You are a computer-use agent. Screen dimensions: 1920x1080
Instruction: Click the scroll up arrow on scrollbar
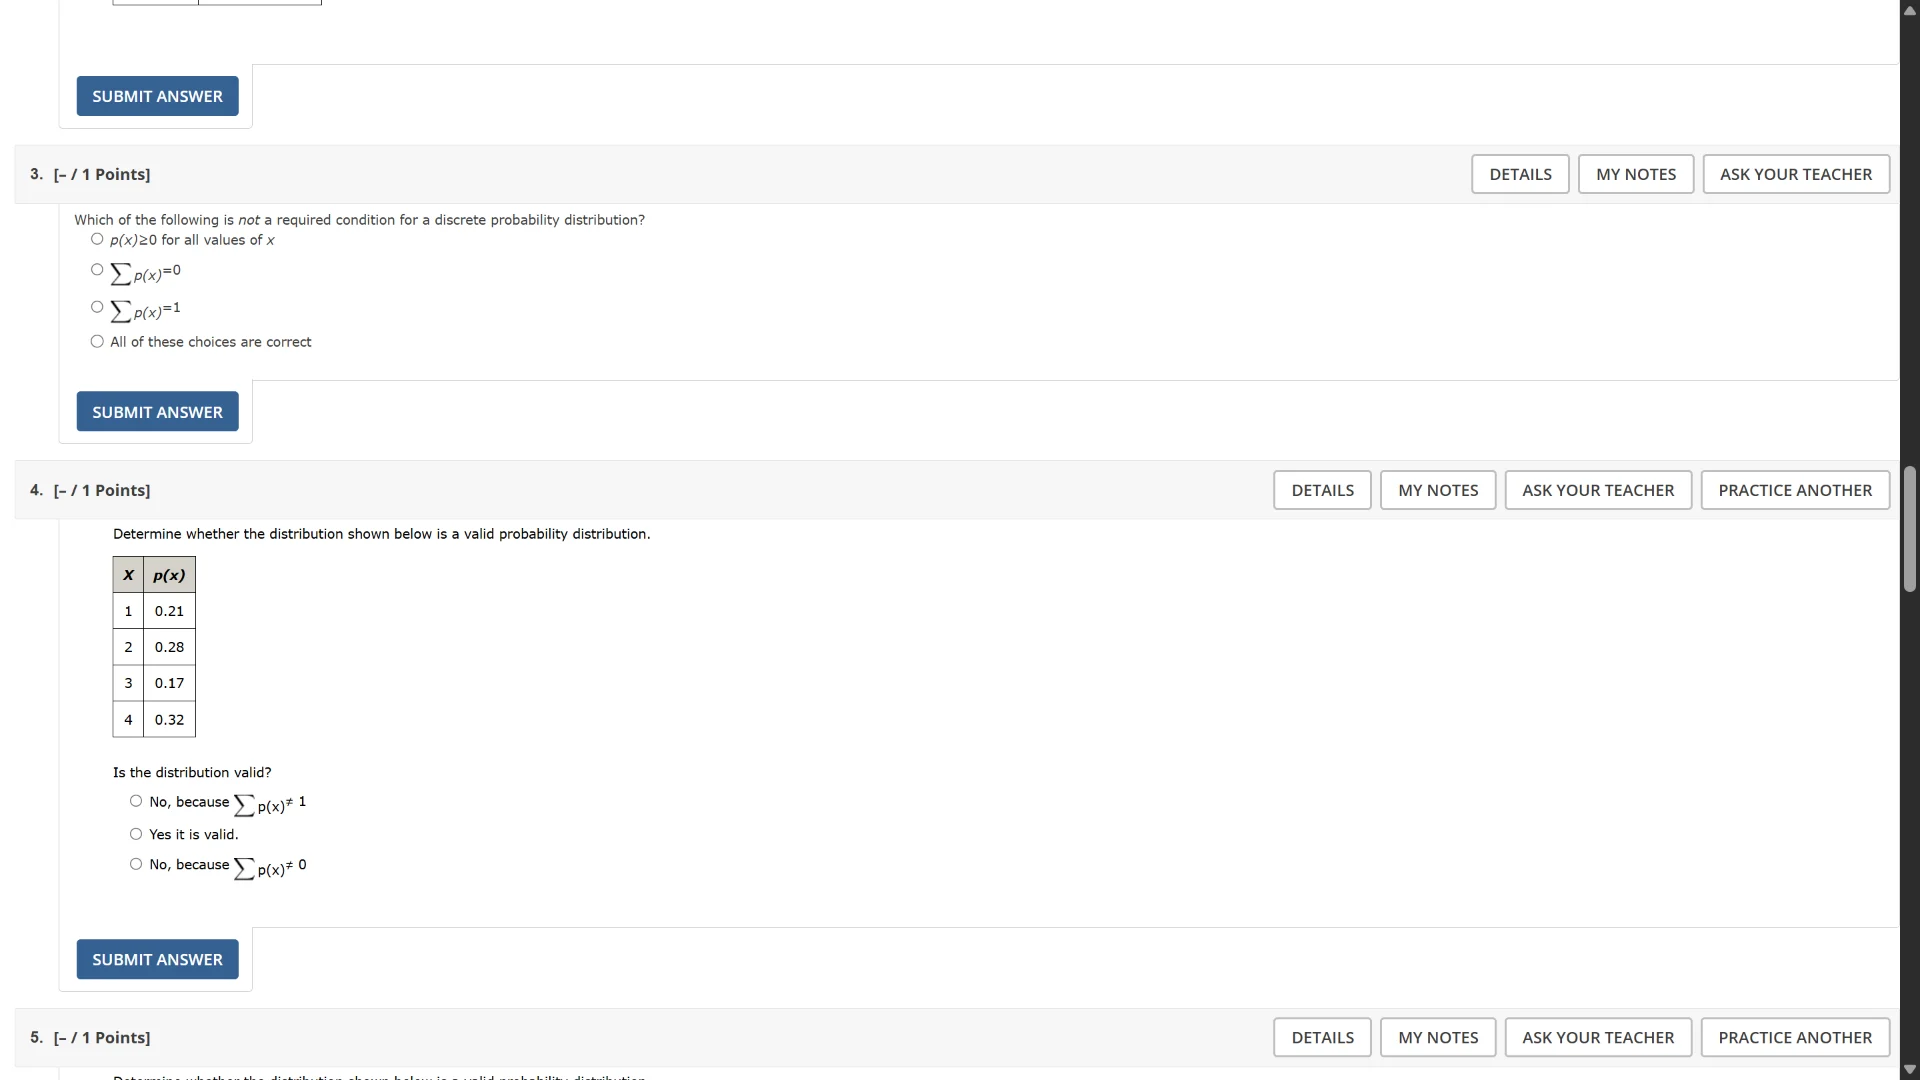[x=1909, y=10]
